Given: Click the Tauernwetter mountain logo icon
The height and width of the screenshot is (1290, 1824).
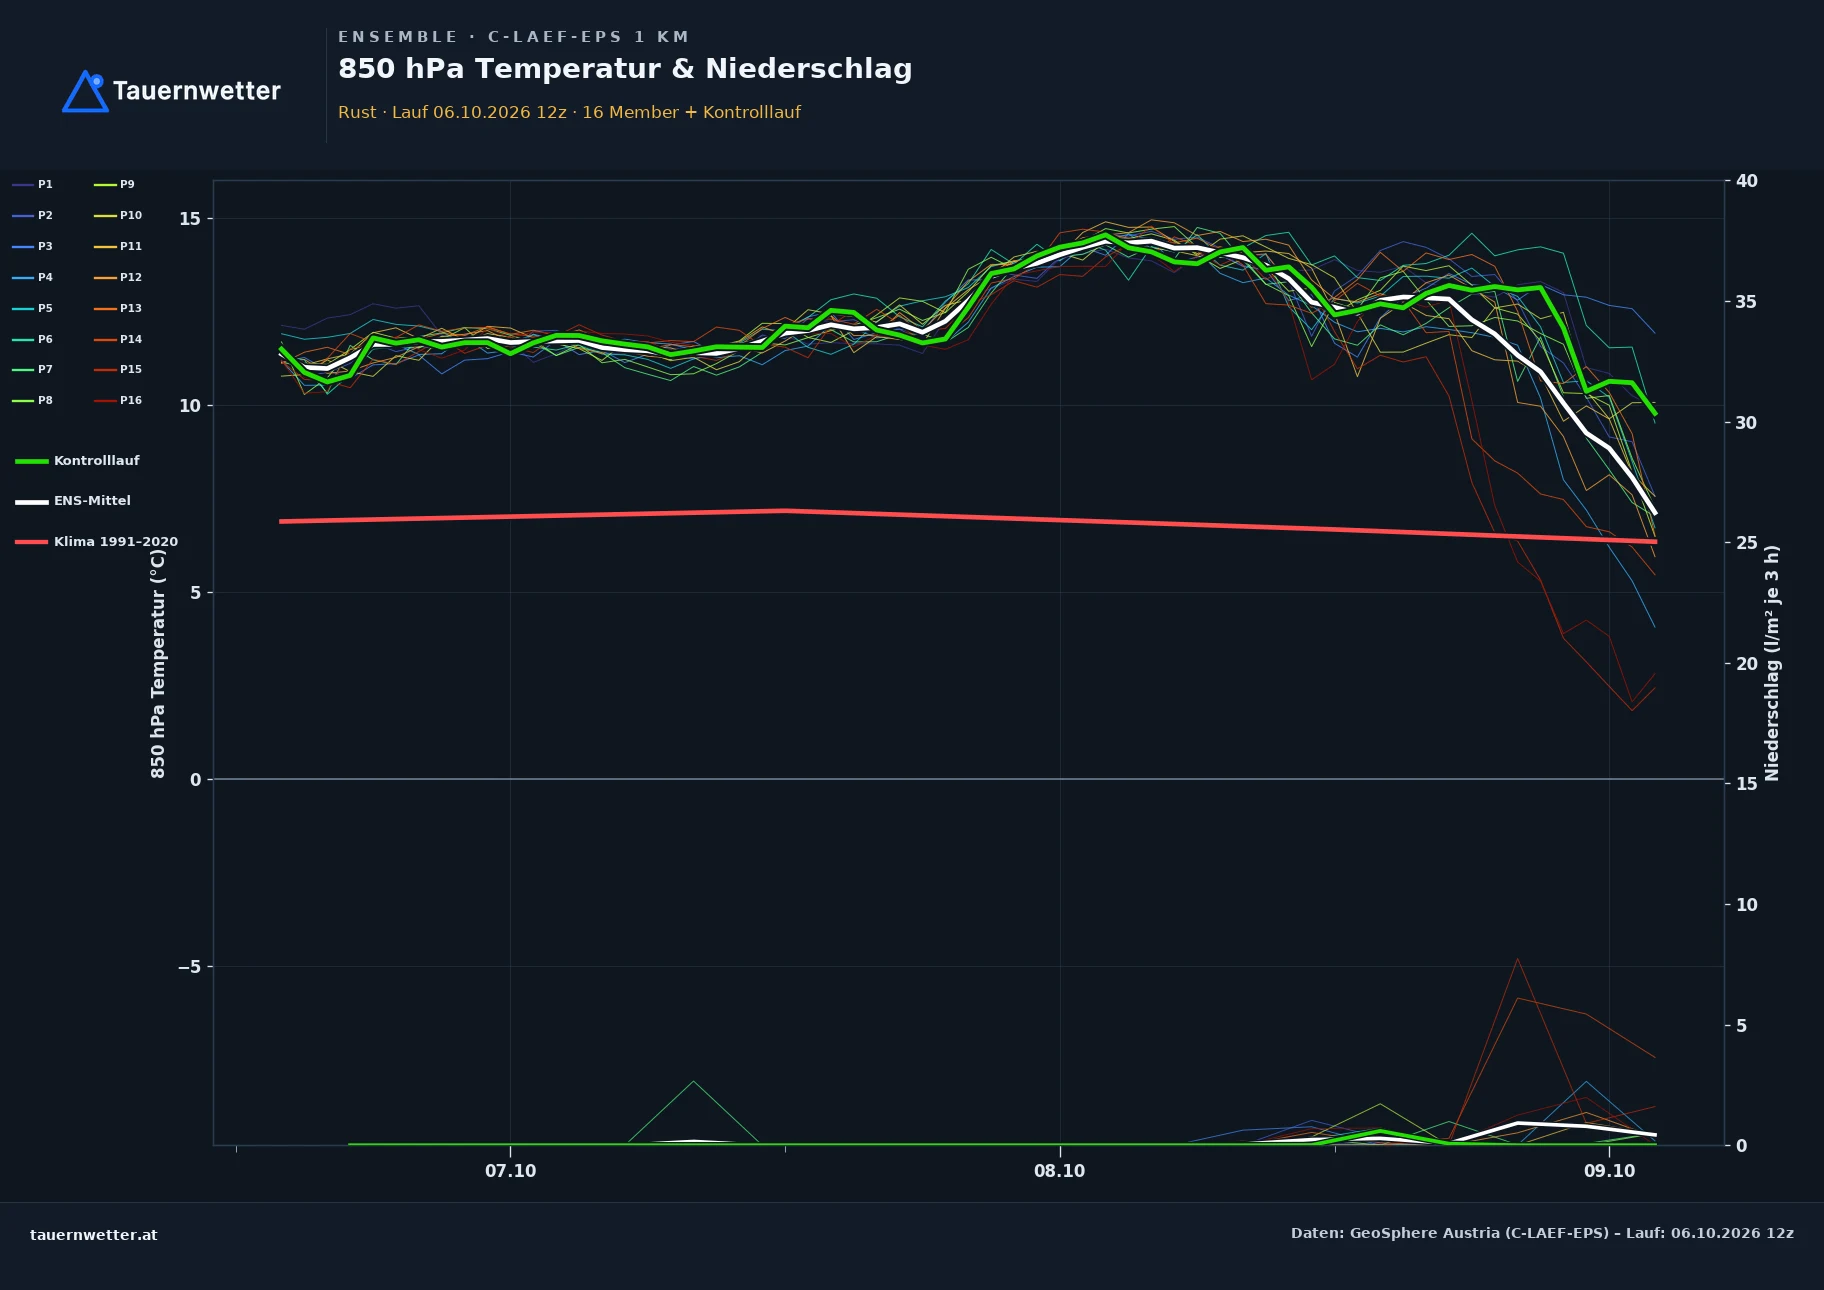Looking at the screenshot, I should pyautogui.click(x=85, y=91).
